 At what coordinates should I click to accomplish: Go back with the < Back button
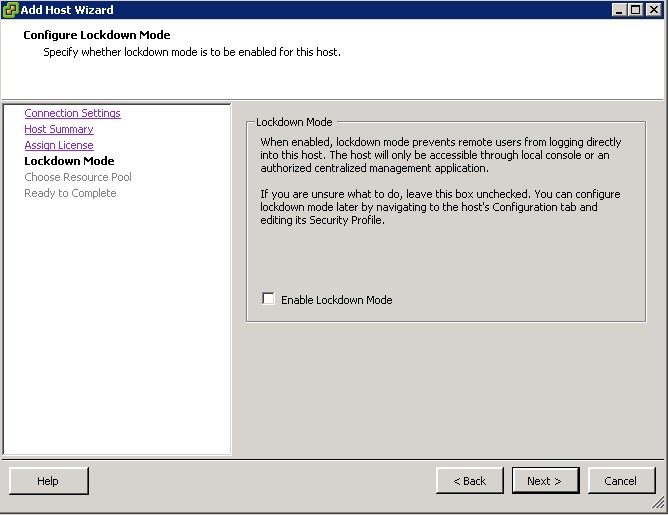[470, 481]
